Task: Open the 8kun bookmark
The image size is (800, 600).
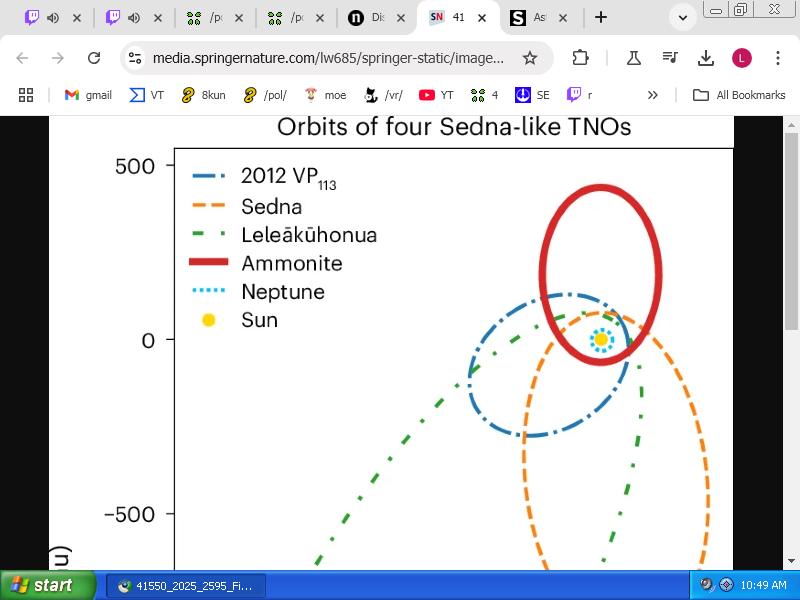Action: tap(203, 95)
